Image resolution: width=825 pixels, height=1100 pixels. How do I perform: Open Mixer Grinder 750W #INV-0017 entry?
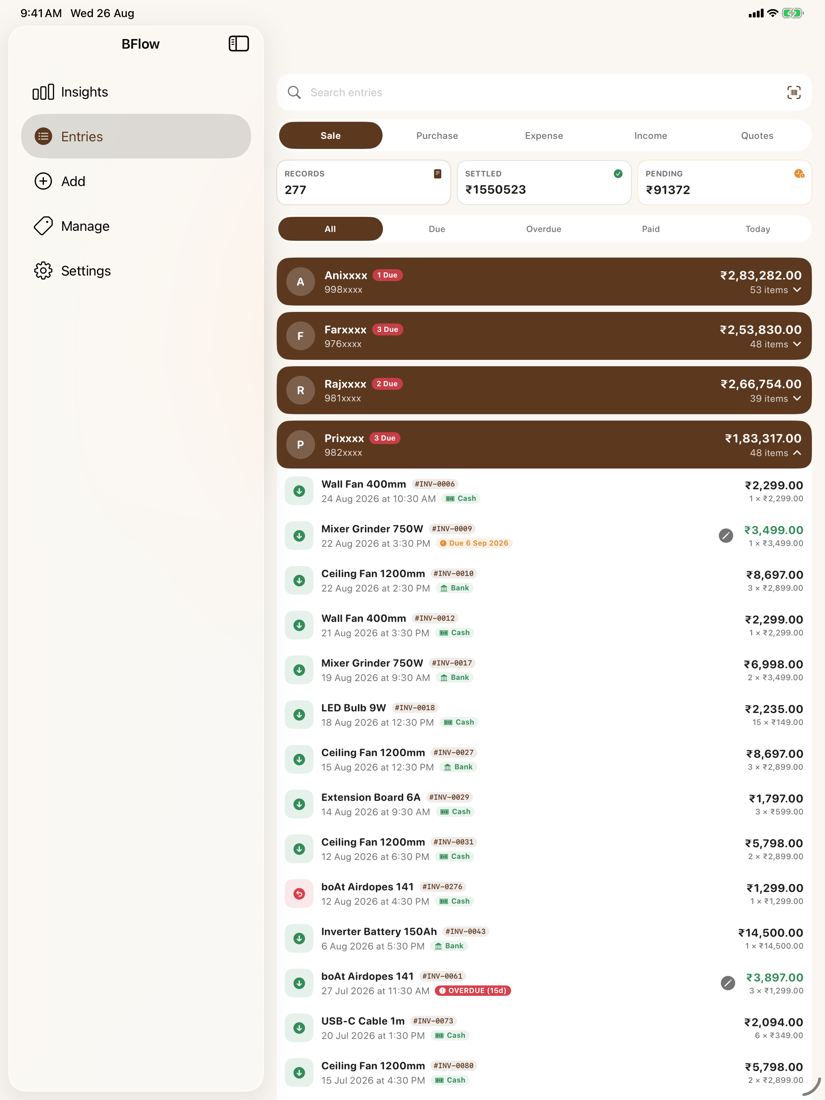pyautogui.click(x=544, y=670)
